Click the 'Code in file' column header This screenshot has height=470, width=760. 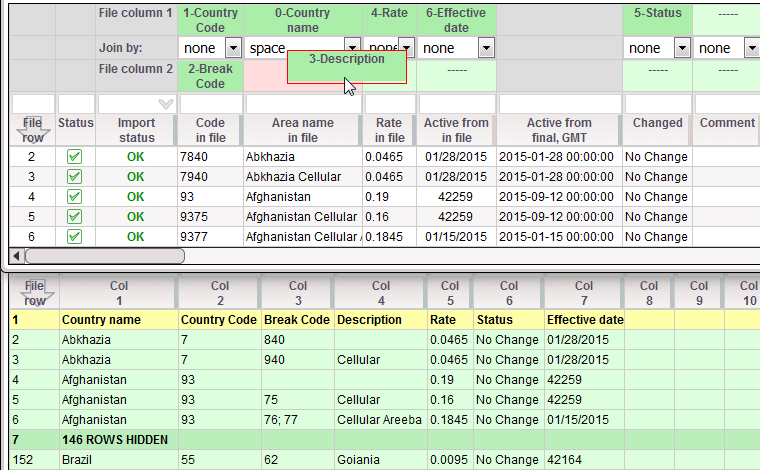point(210,130)
